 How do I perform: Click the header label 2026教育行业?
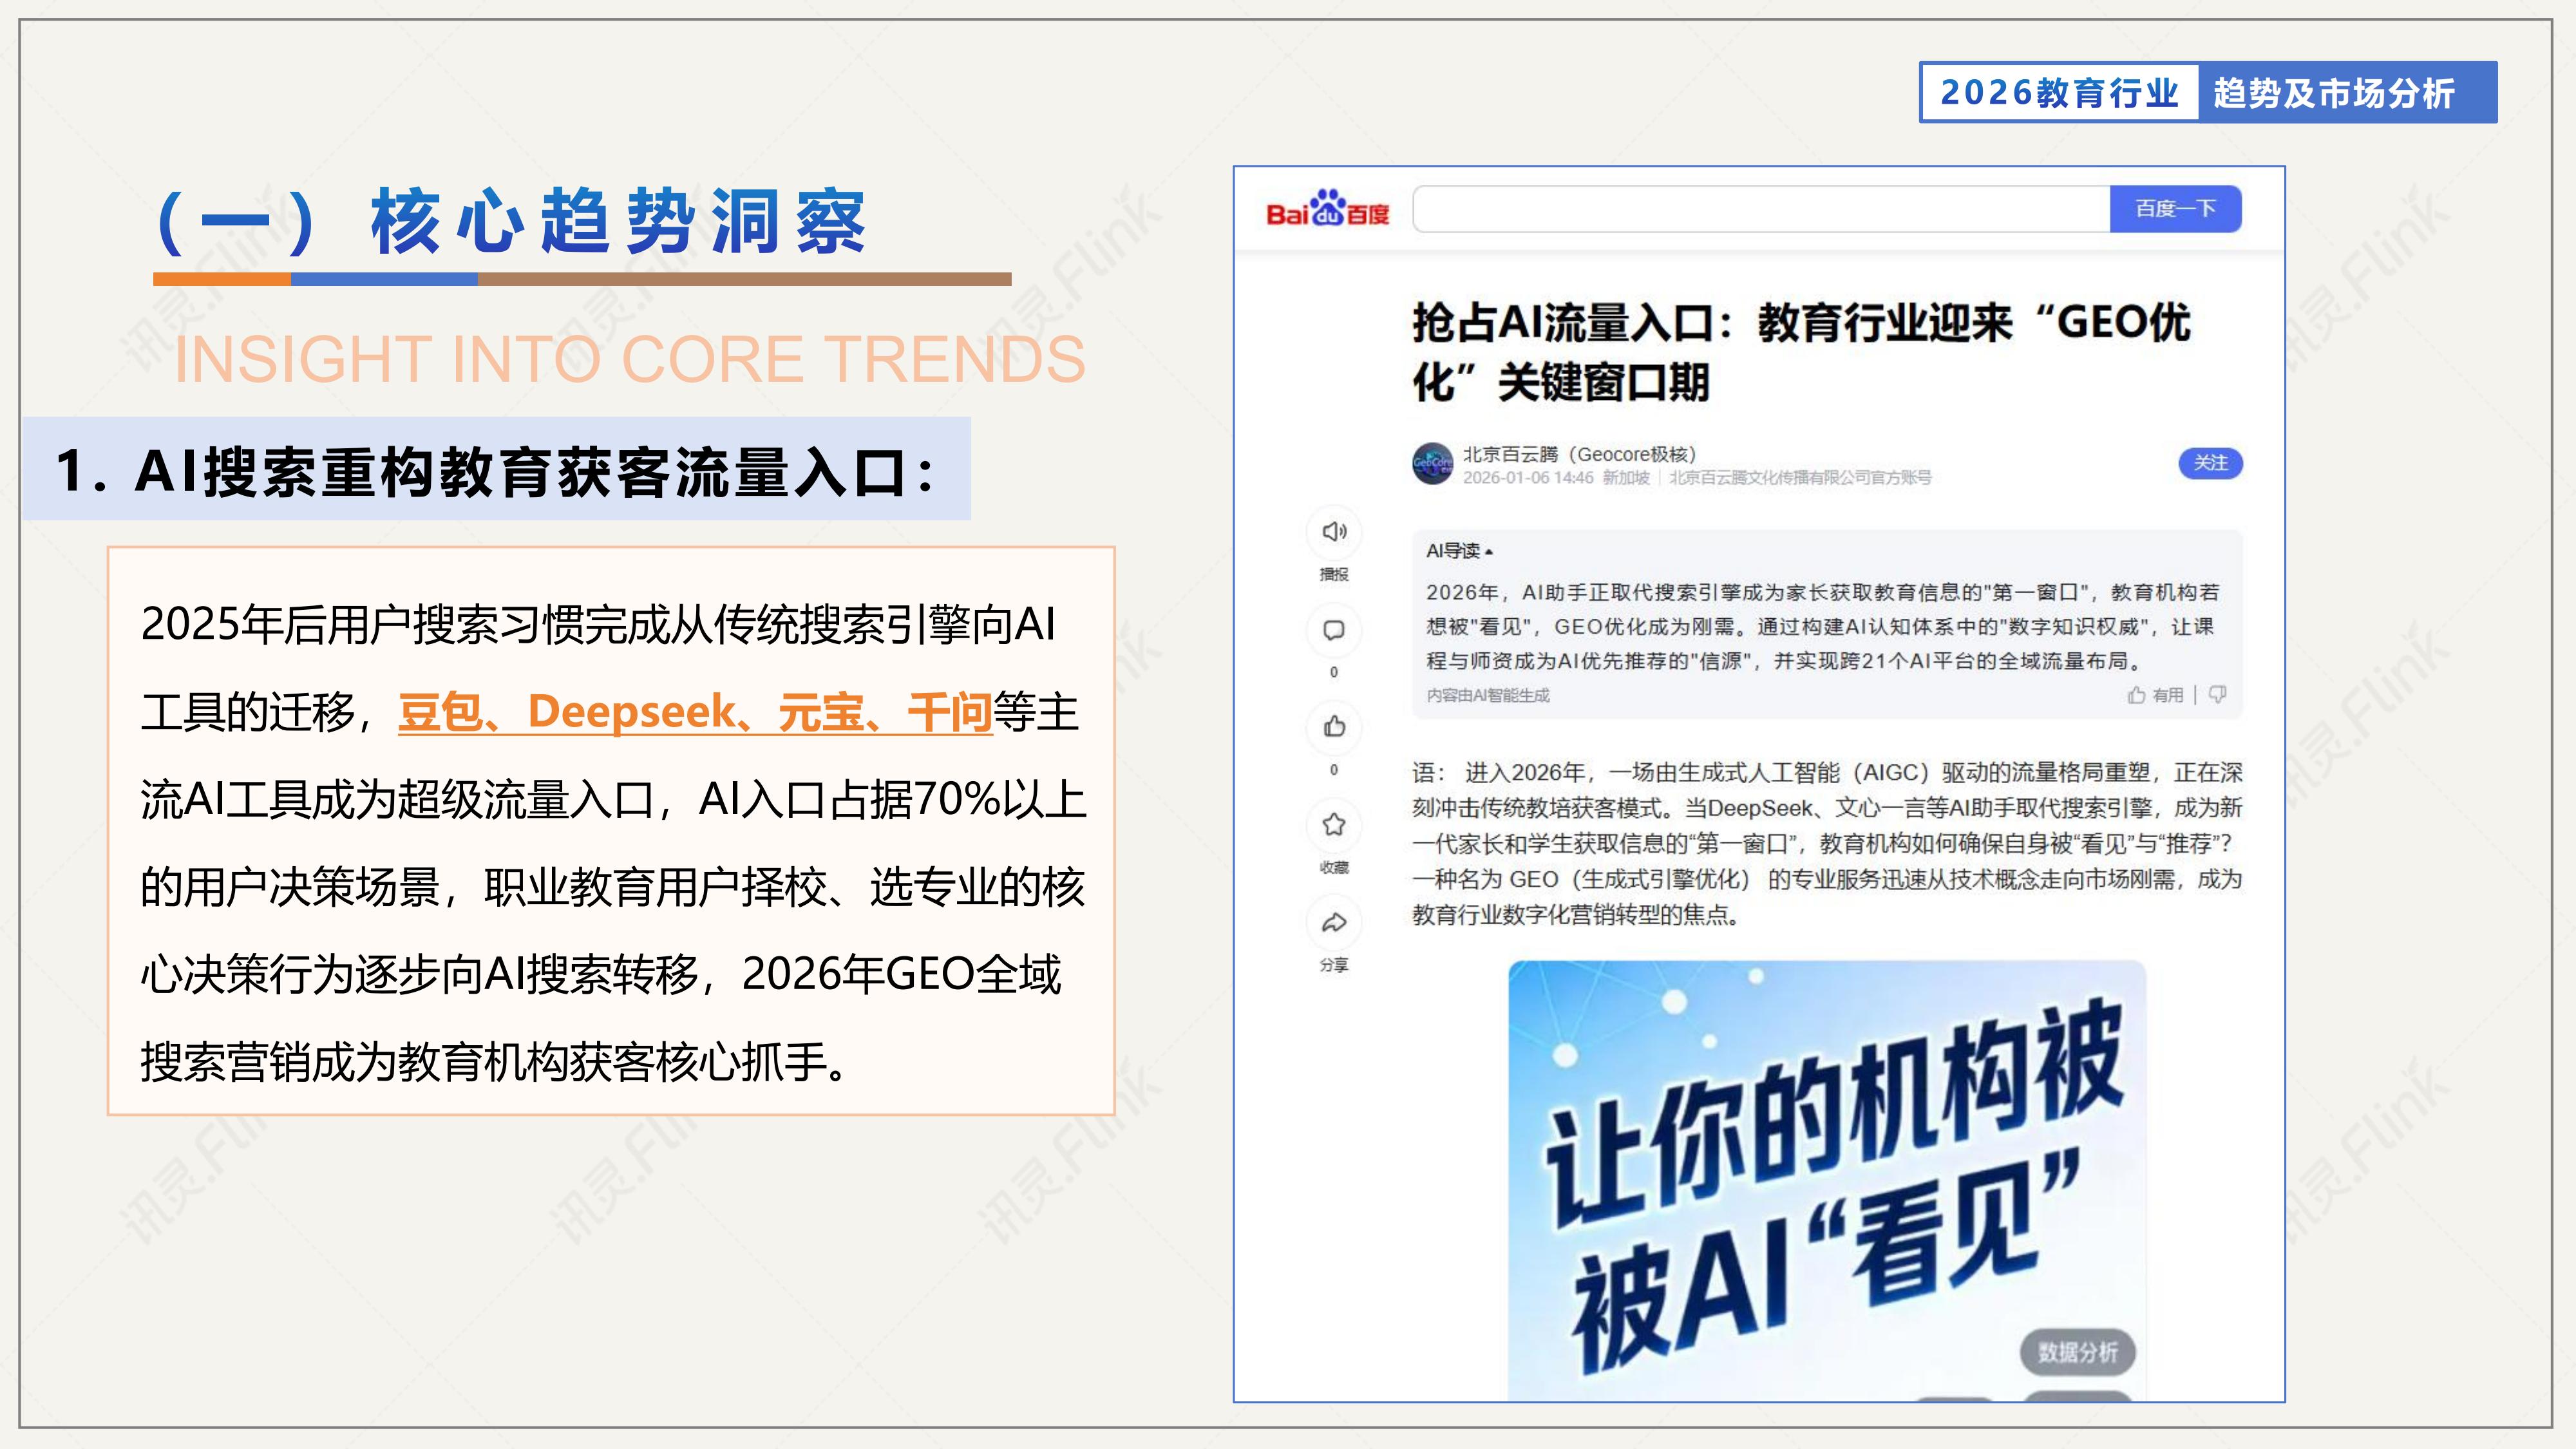coord(2059,93)
